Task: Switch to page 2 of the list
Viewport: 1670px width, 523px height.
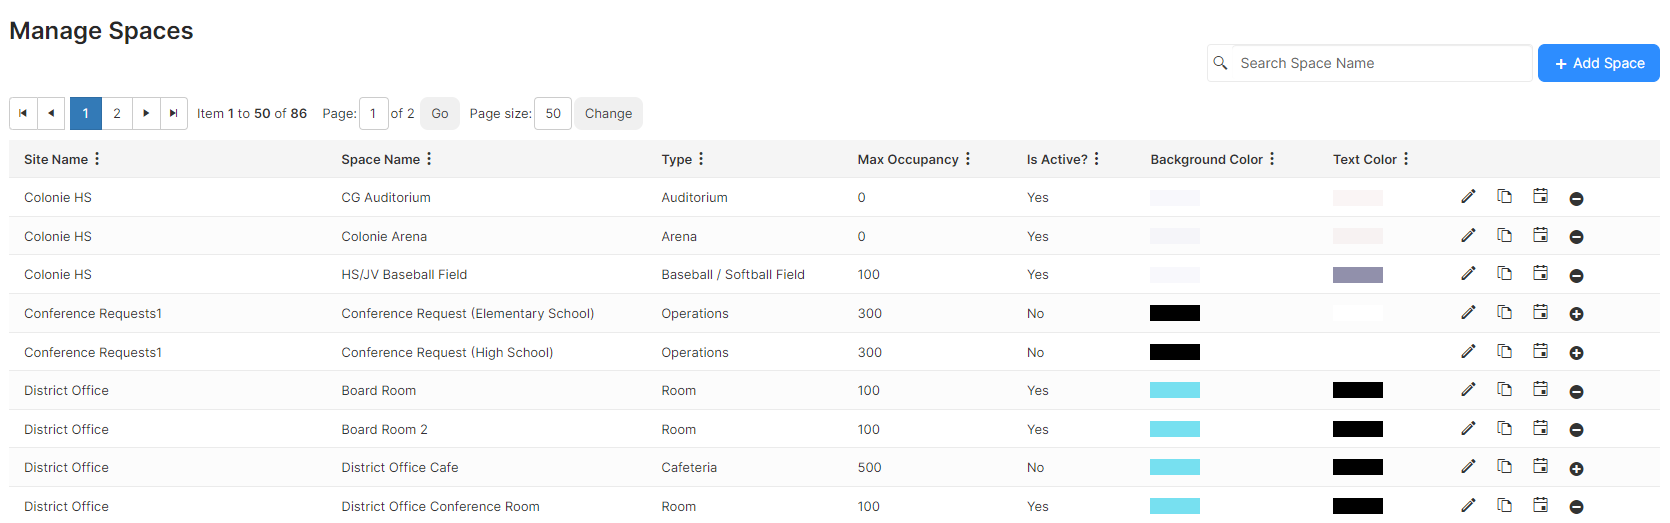Action: pos(117,113)
